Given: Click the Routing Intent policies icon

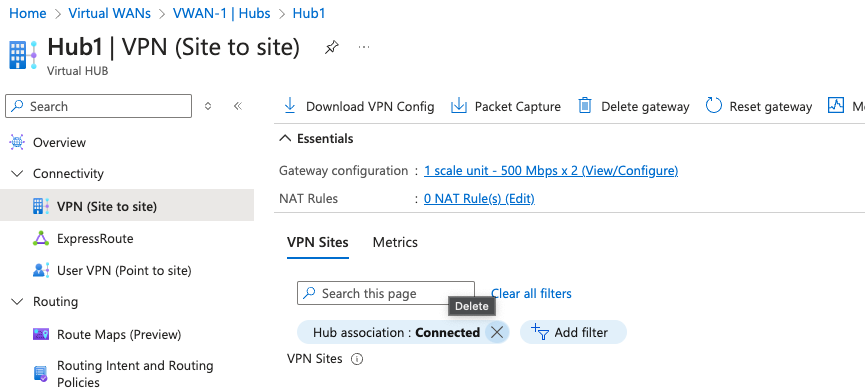Looking at the screenshot, I should 41,374.
